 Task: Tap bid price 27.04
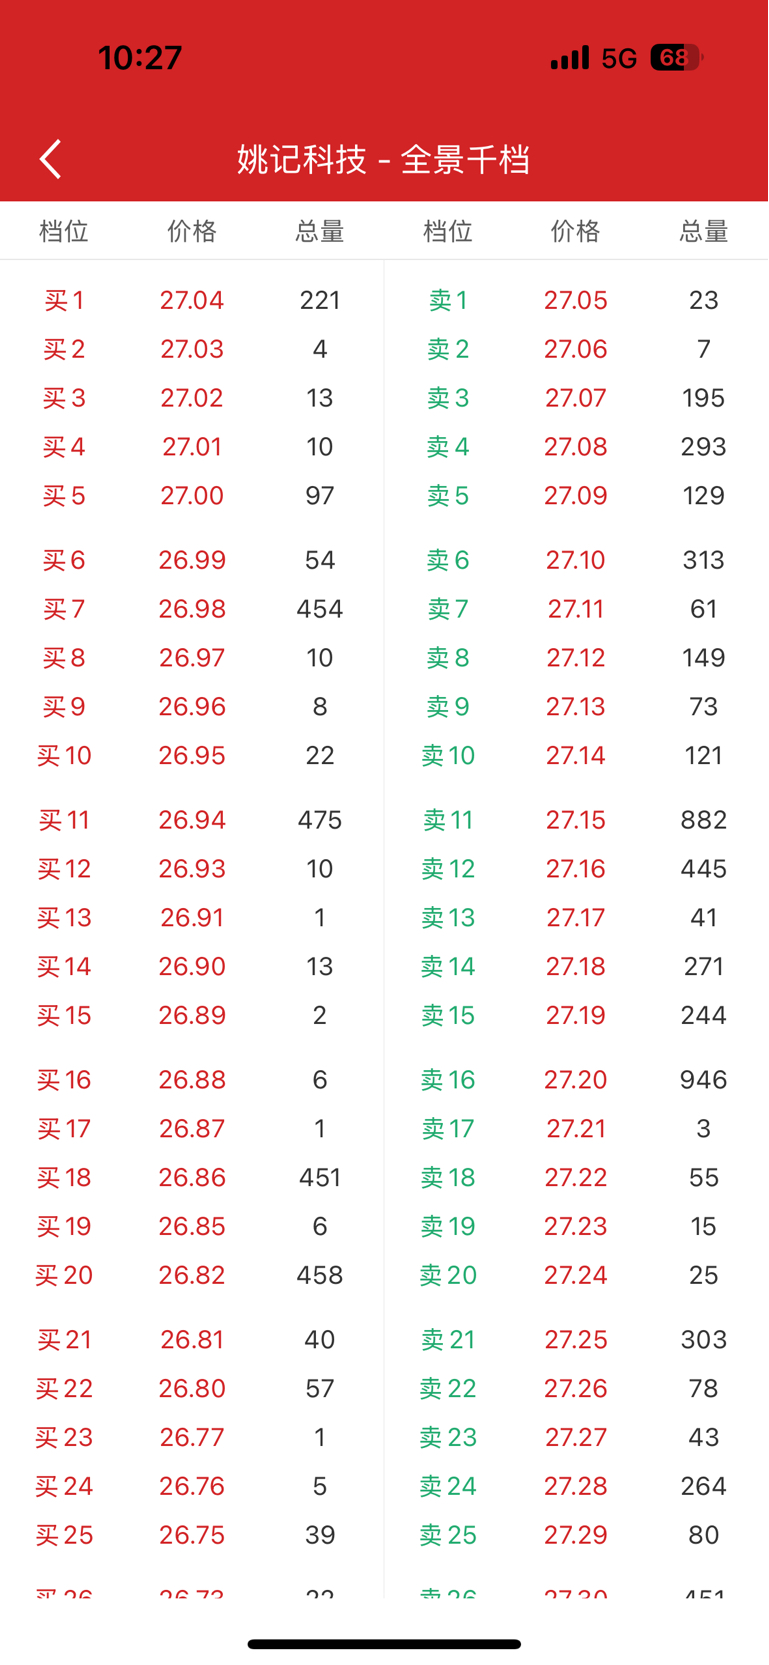(192, 300)
